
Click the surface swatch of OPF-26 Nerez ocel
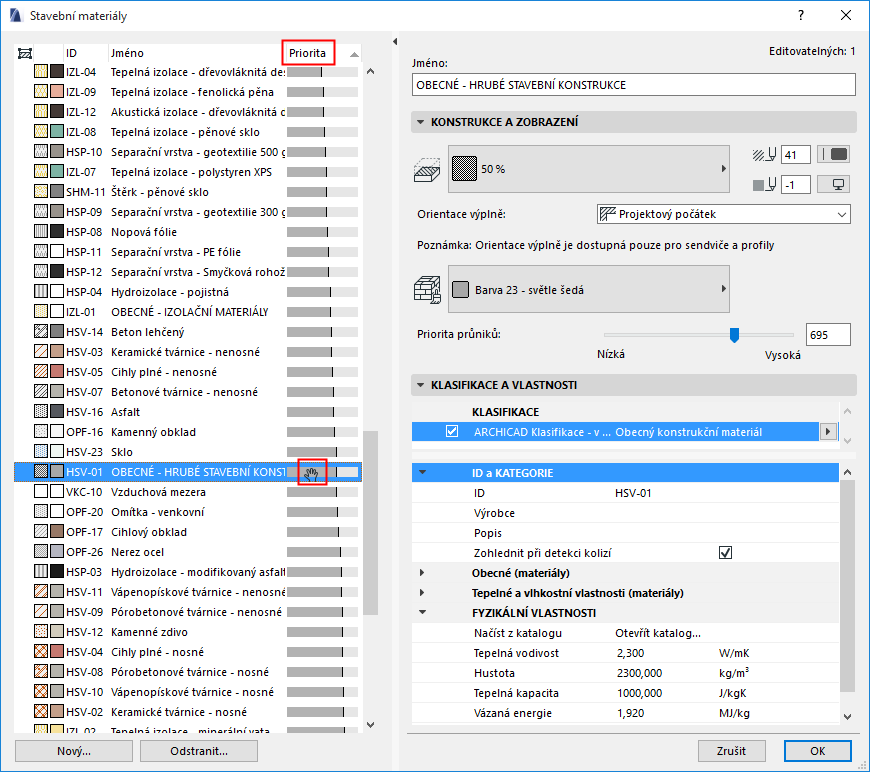pyautogui.click(x=57, y=552)
